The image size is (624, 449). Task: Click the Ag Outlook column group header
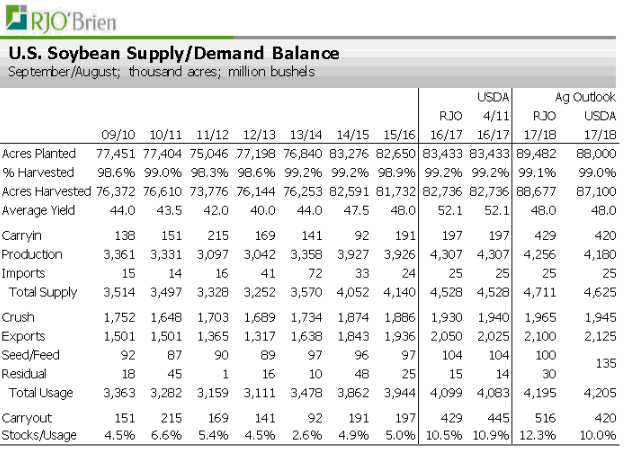point(585,97)
